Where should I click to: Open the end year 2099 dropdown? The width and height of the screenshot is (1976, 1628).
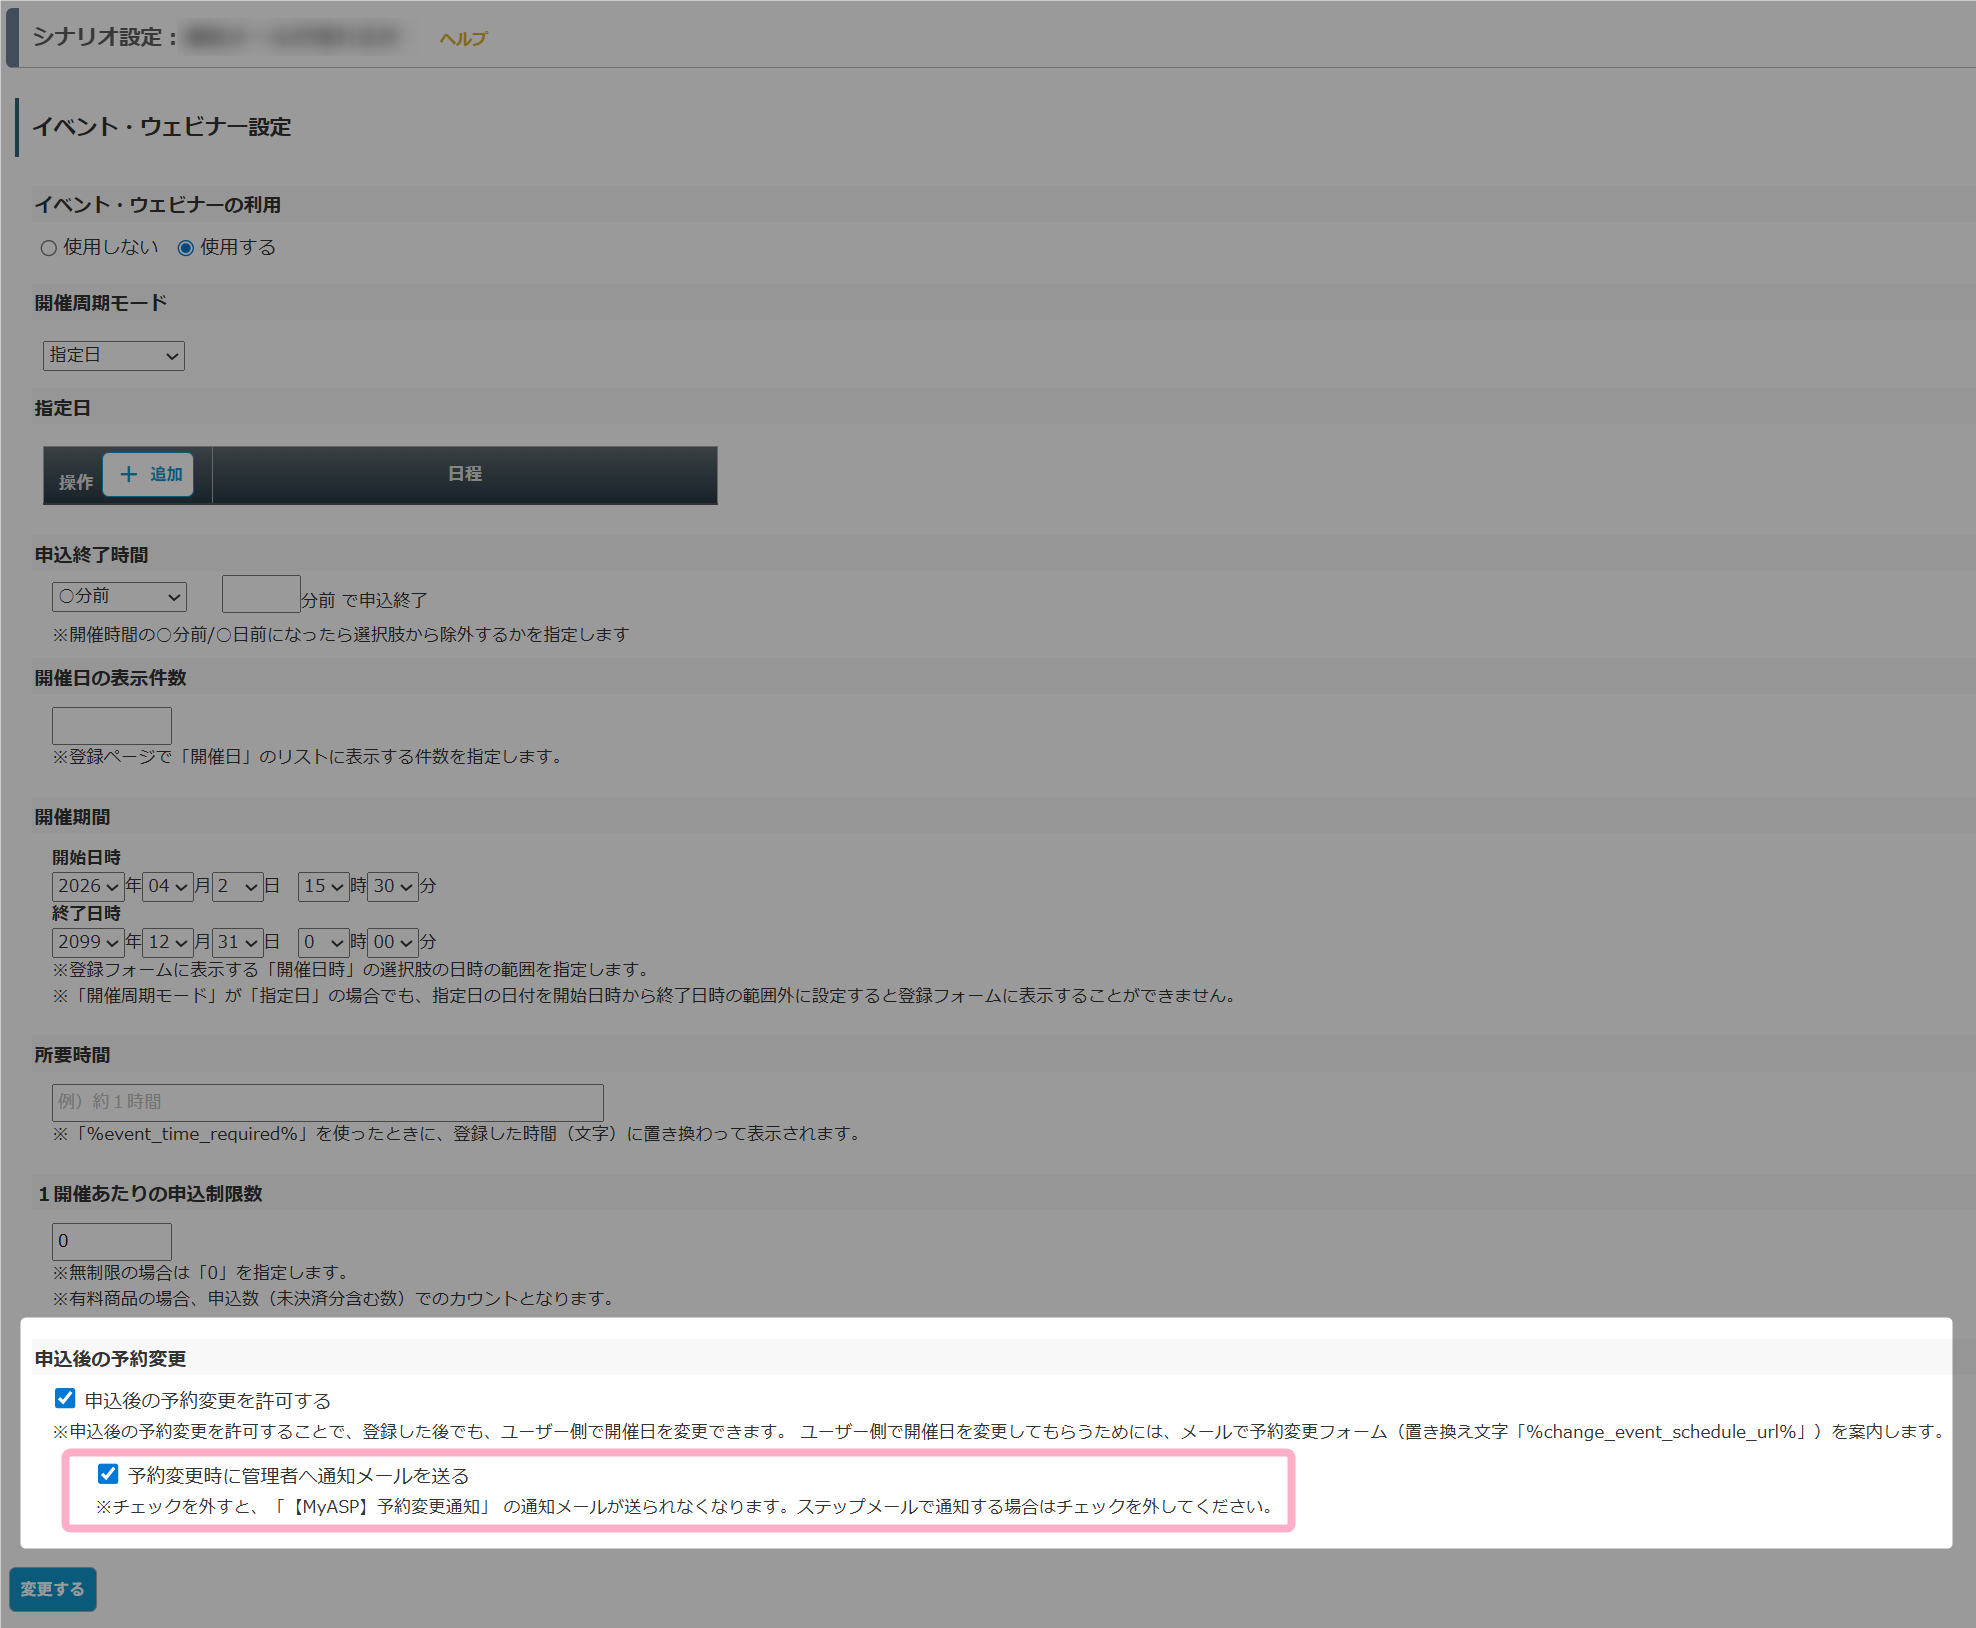[88, 942]
